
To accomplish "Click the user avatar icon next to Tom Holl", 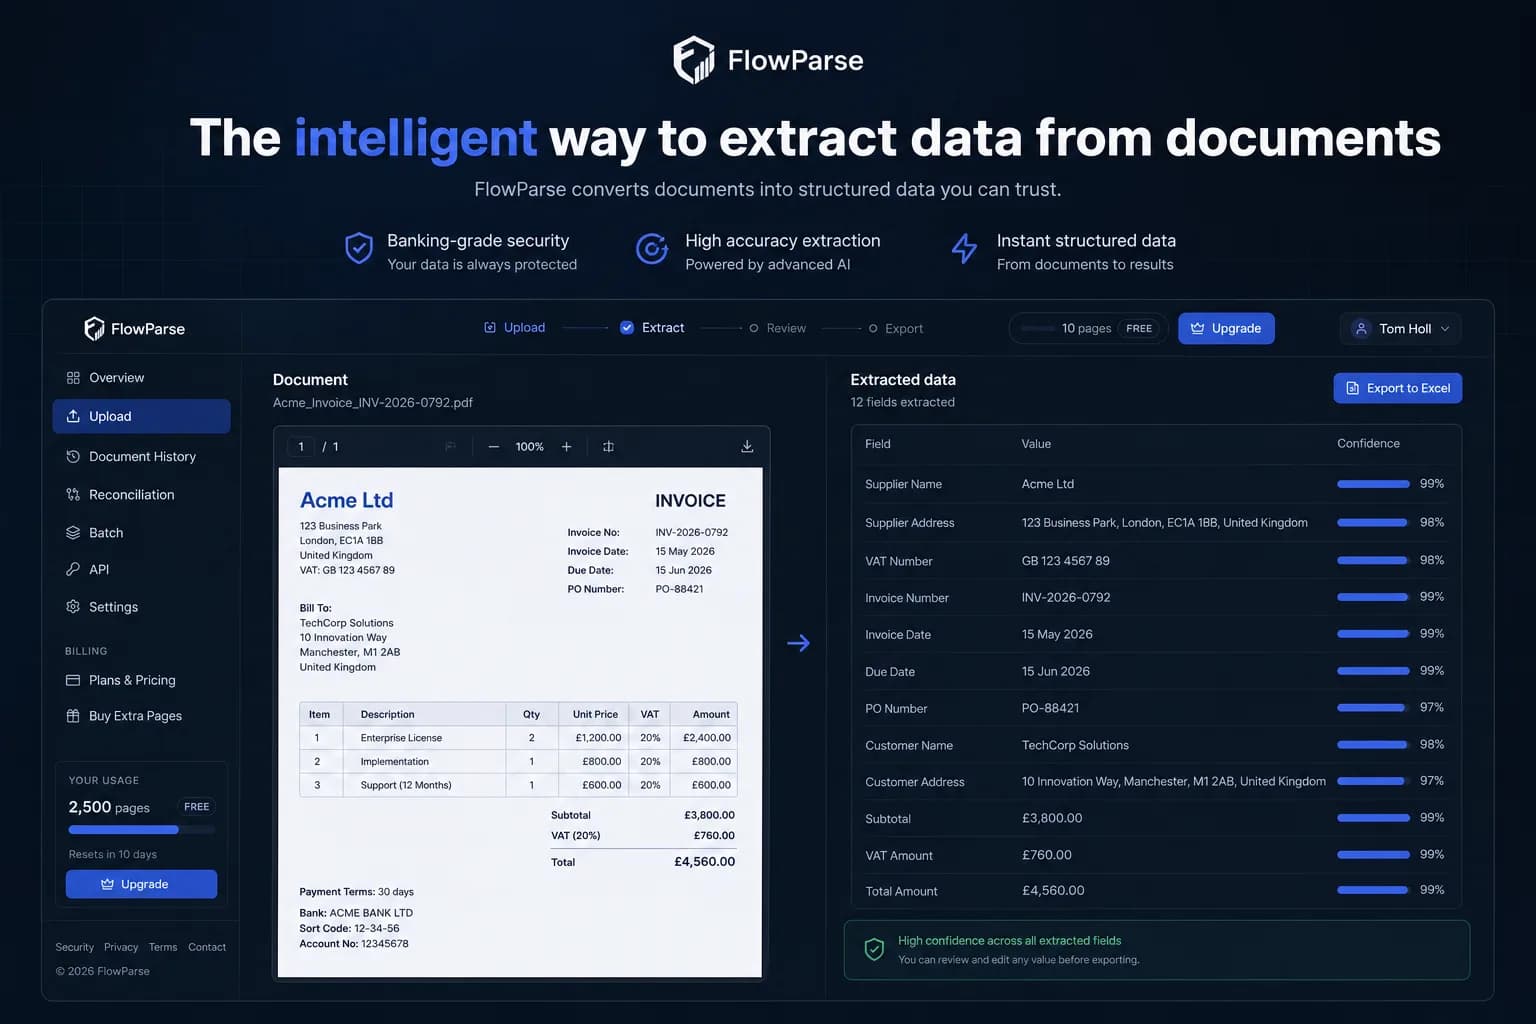I will coord(1360,328).
